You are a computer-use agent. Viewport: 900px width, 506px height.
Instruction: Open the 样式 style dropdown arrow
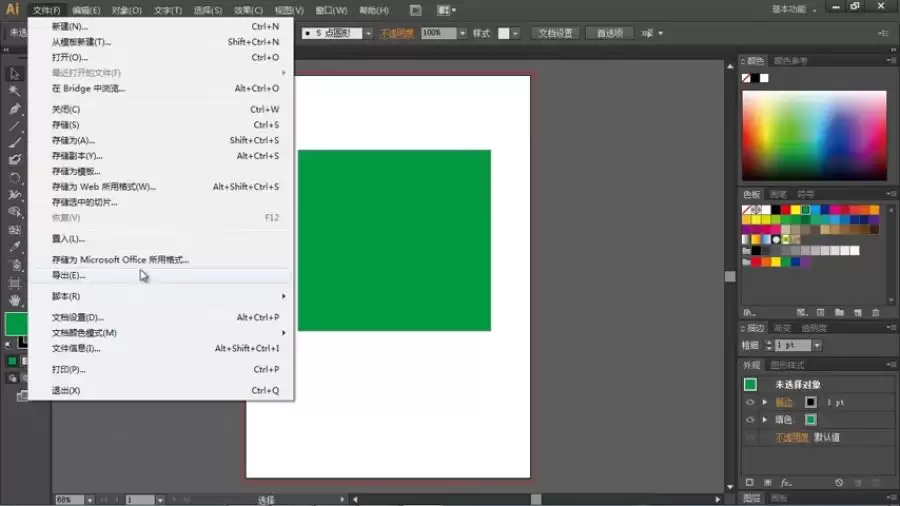tap(515, 33)
